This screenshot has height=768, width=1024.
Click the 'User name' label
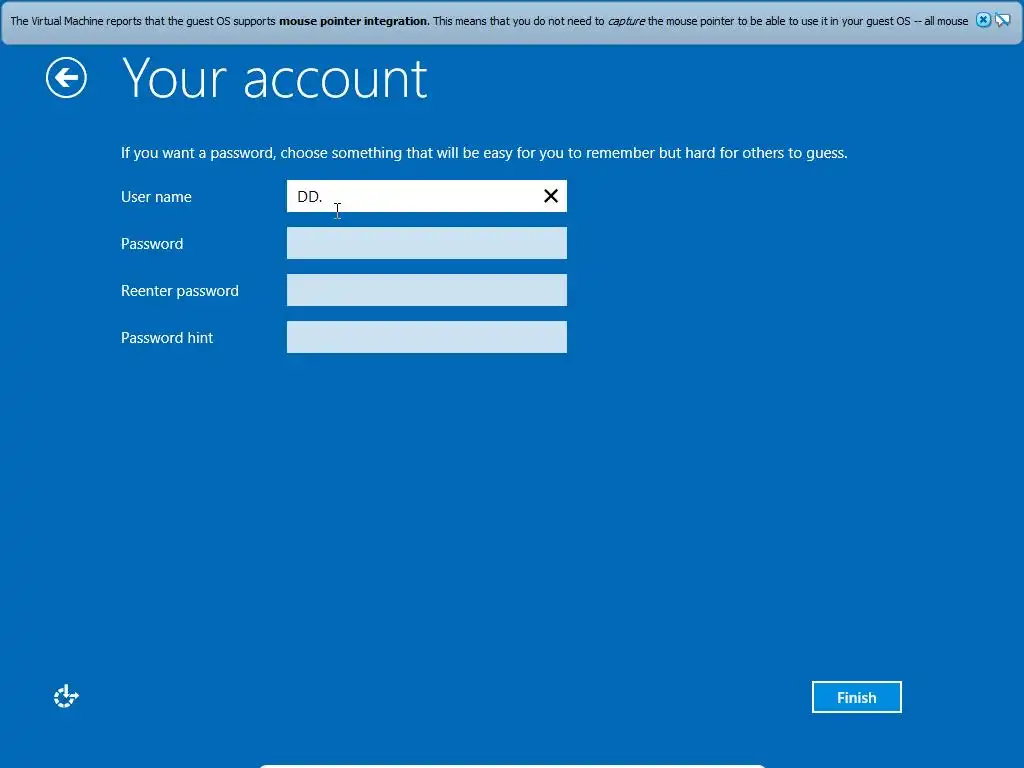coord(156,197)
